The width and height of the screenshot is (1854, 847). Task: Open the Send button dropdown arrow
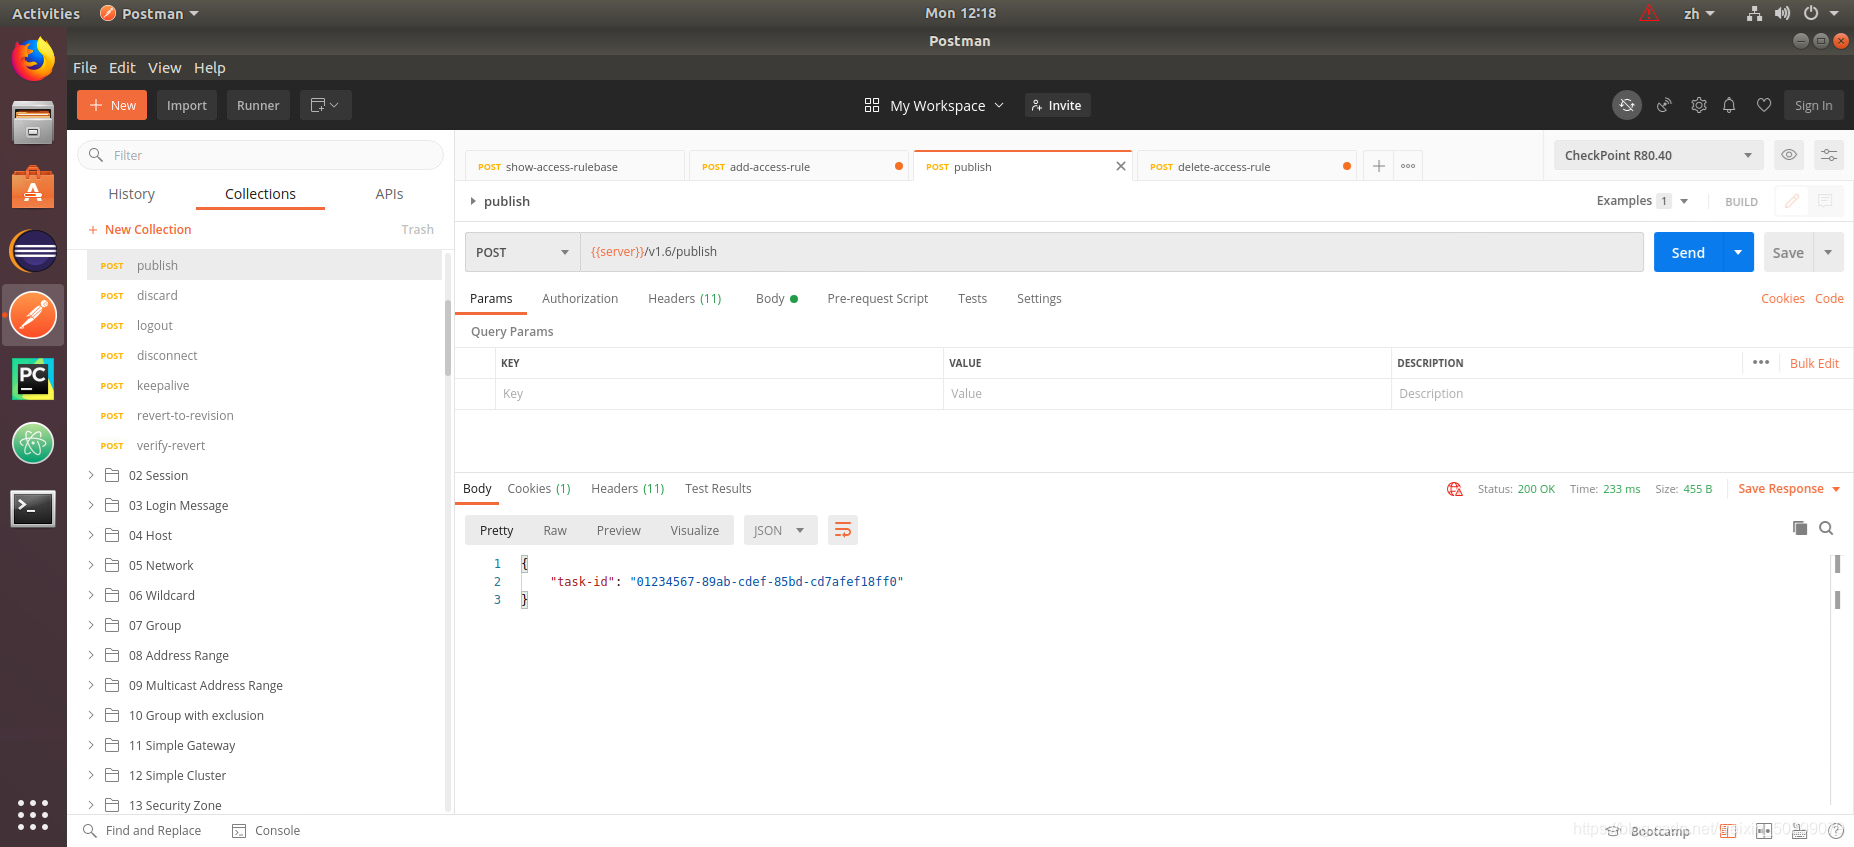(x=1738, y=252)
